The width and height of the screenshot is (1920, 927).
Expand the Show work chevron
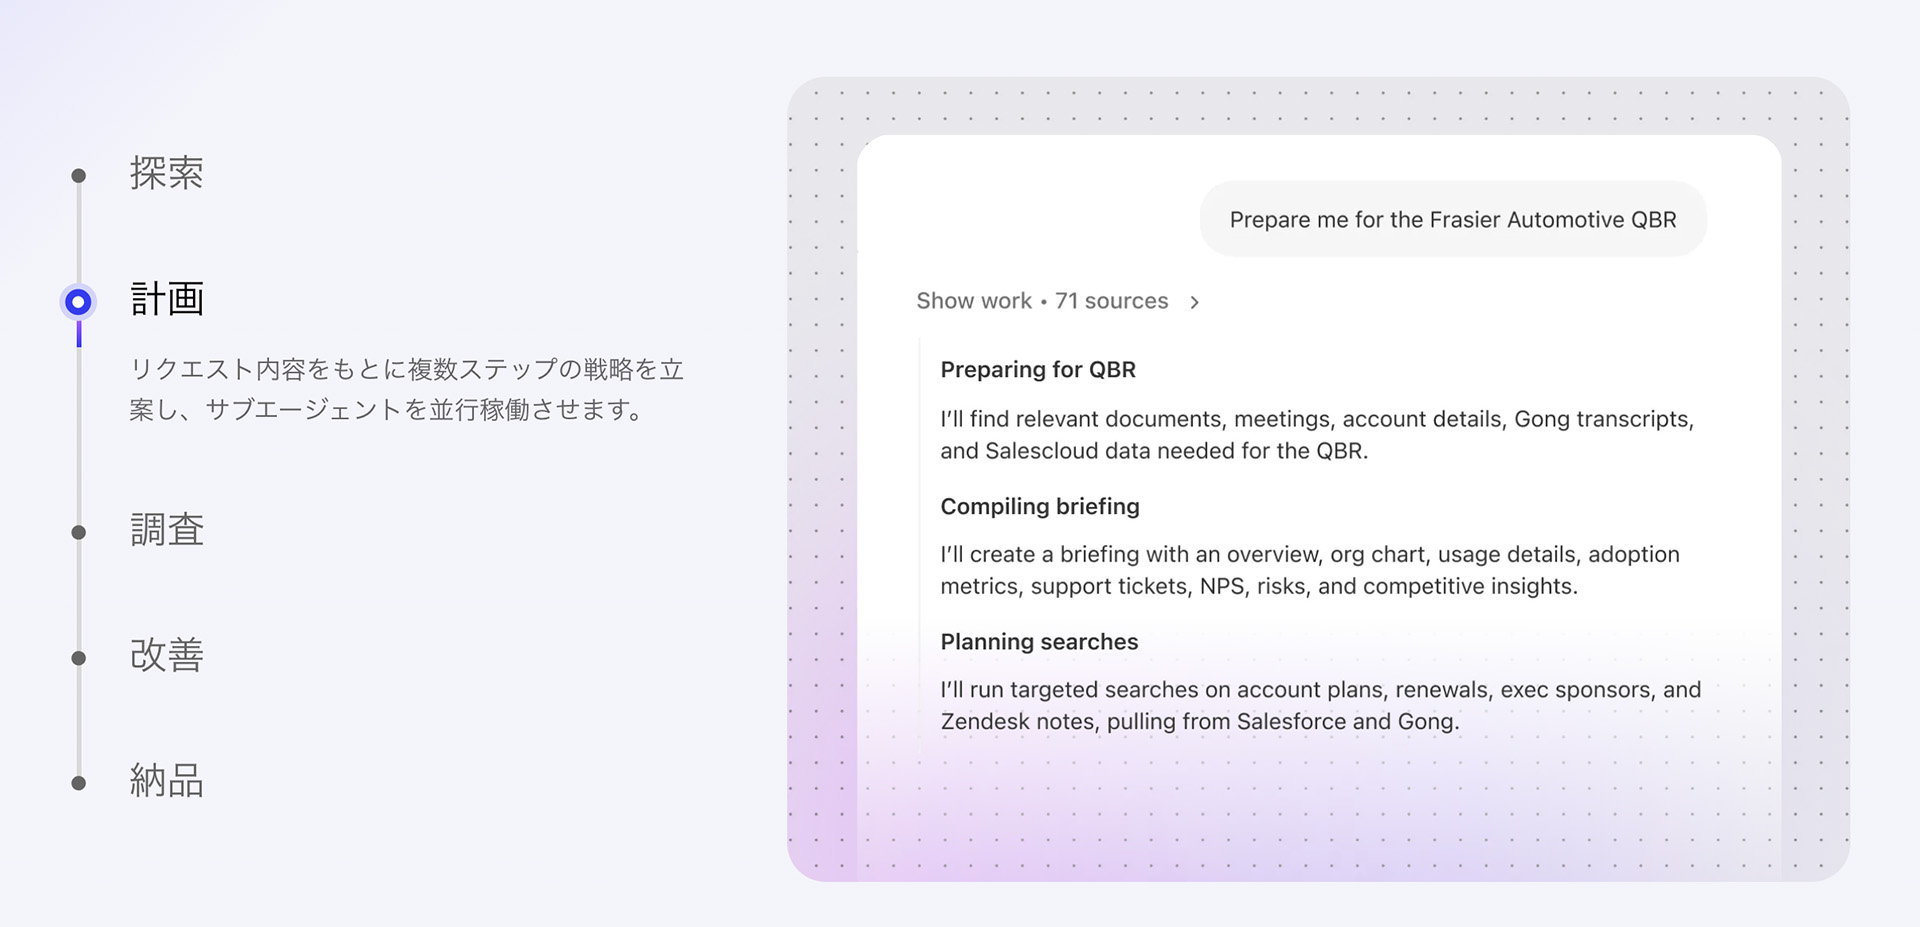pyautogui.click(x=1196, y=301)
